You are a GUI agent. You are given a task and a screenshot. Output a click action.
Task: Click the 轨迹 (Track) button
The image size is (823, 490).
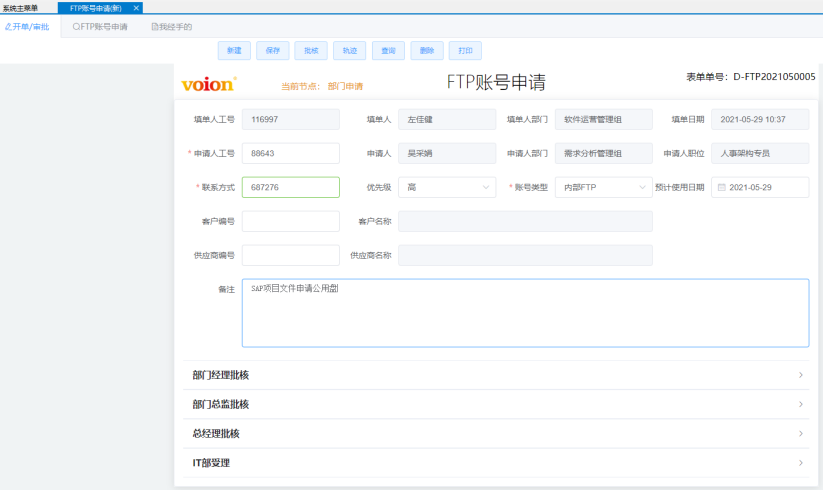pyautogui.click(x=350, y=50)
